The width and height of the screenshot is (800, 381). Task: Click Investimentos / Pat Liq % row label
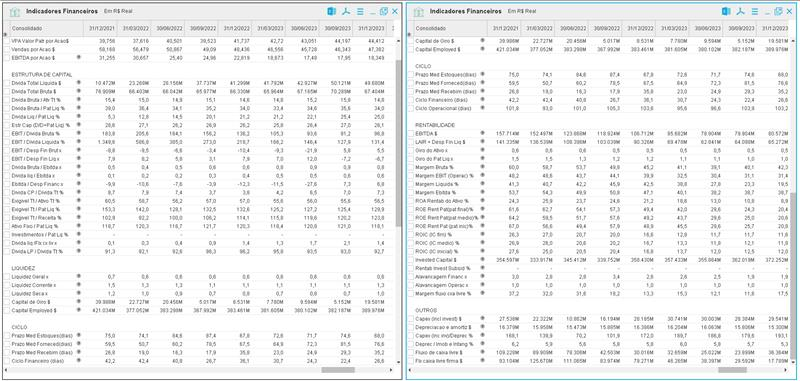[40, 235]
